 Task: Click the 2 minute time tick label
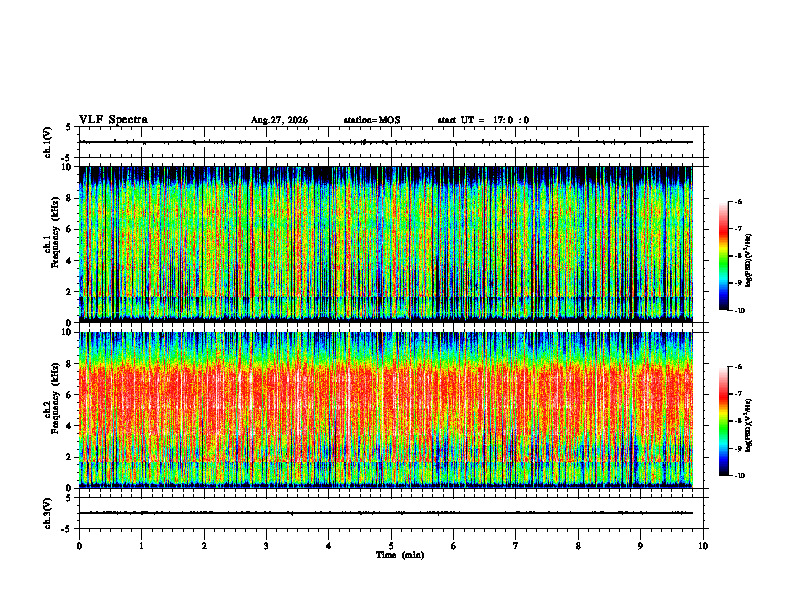pos(204,546)
